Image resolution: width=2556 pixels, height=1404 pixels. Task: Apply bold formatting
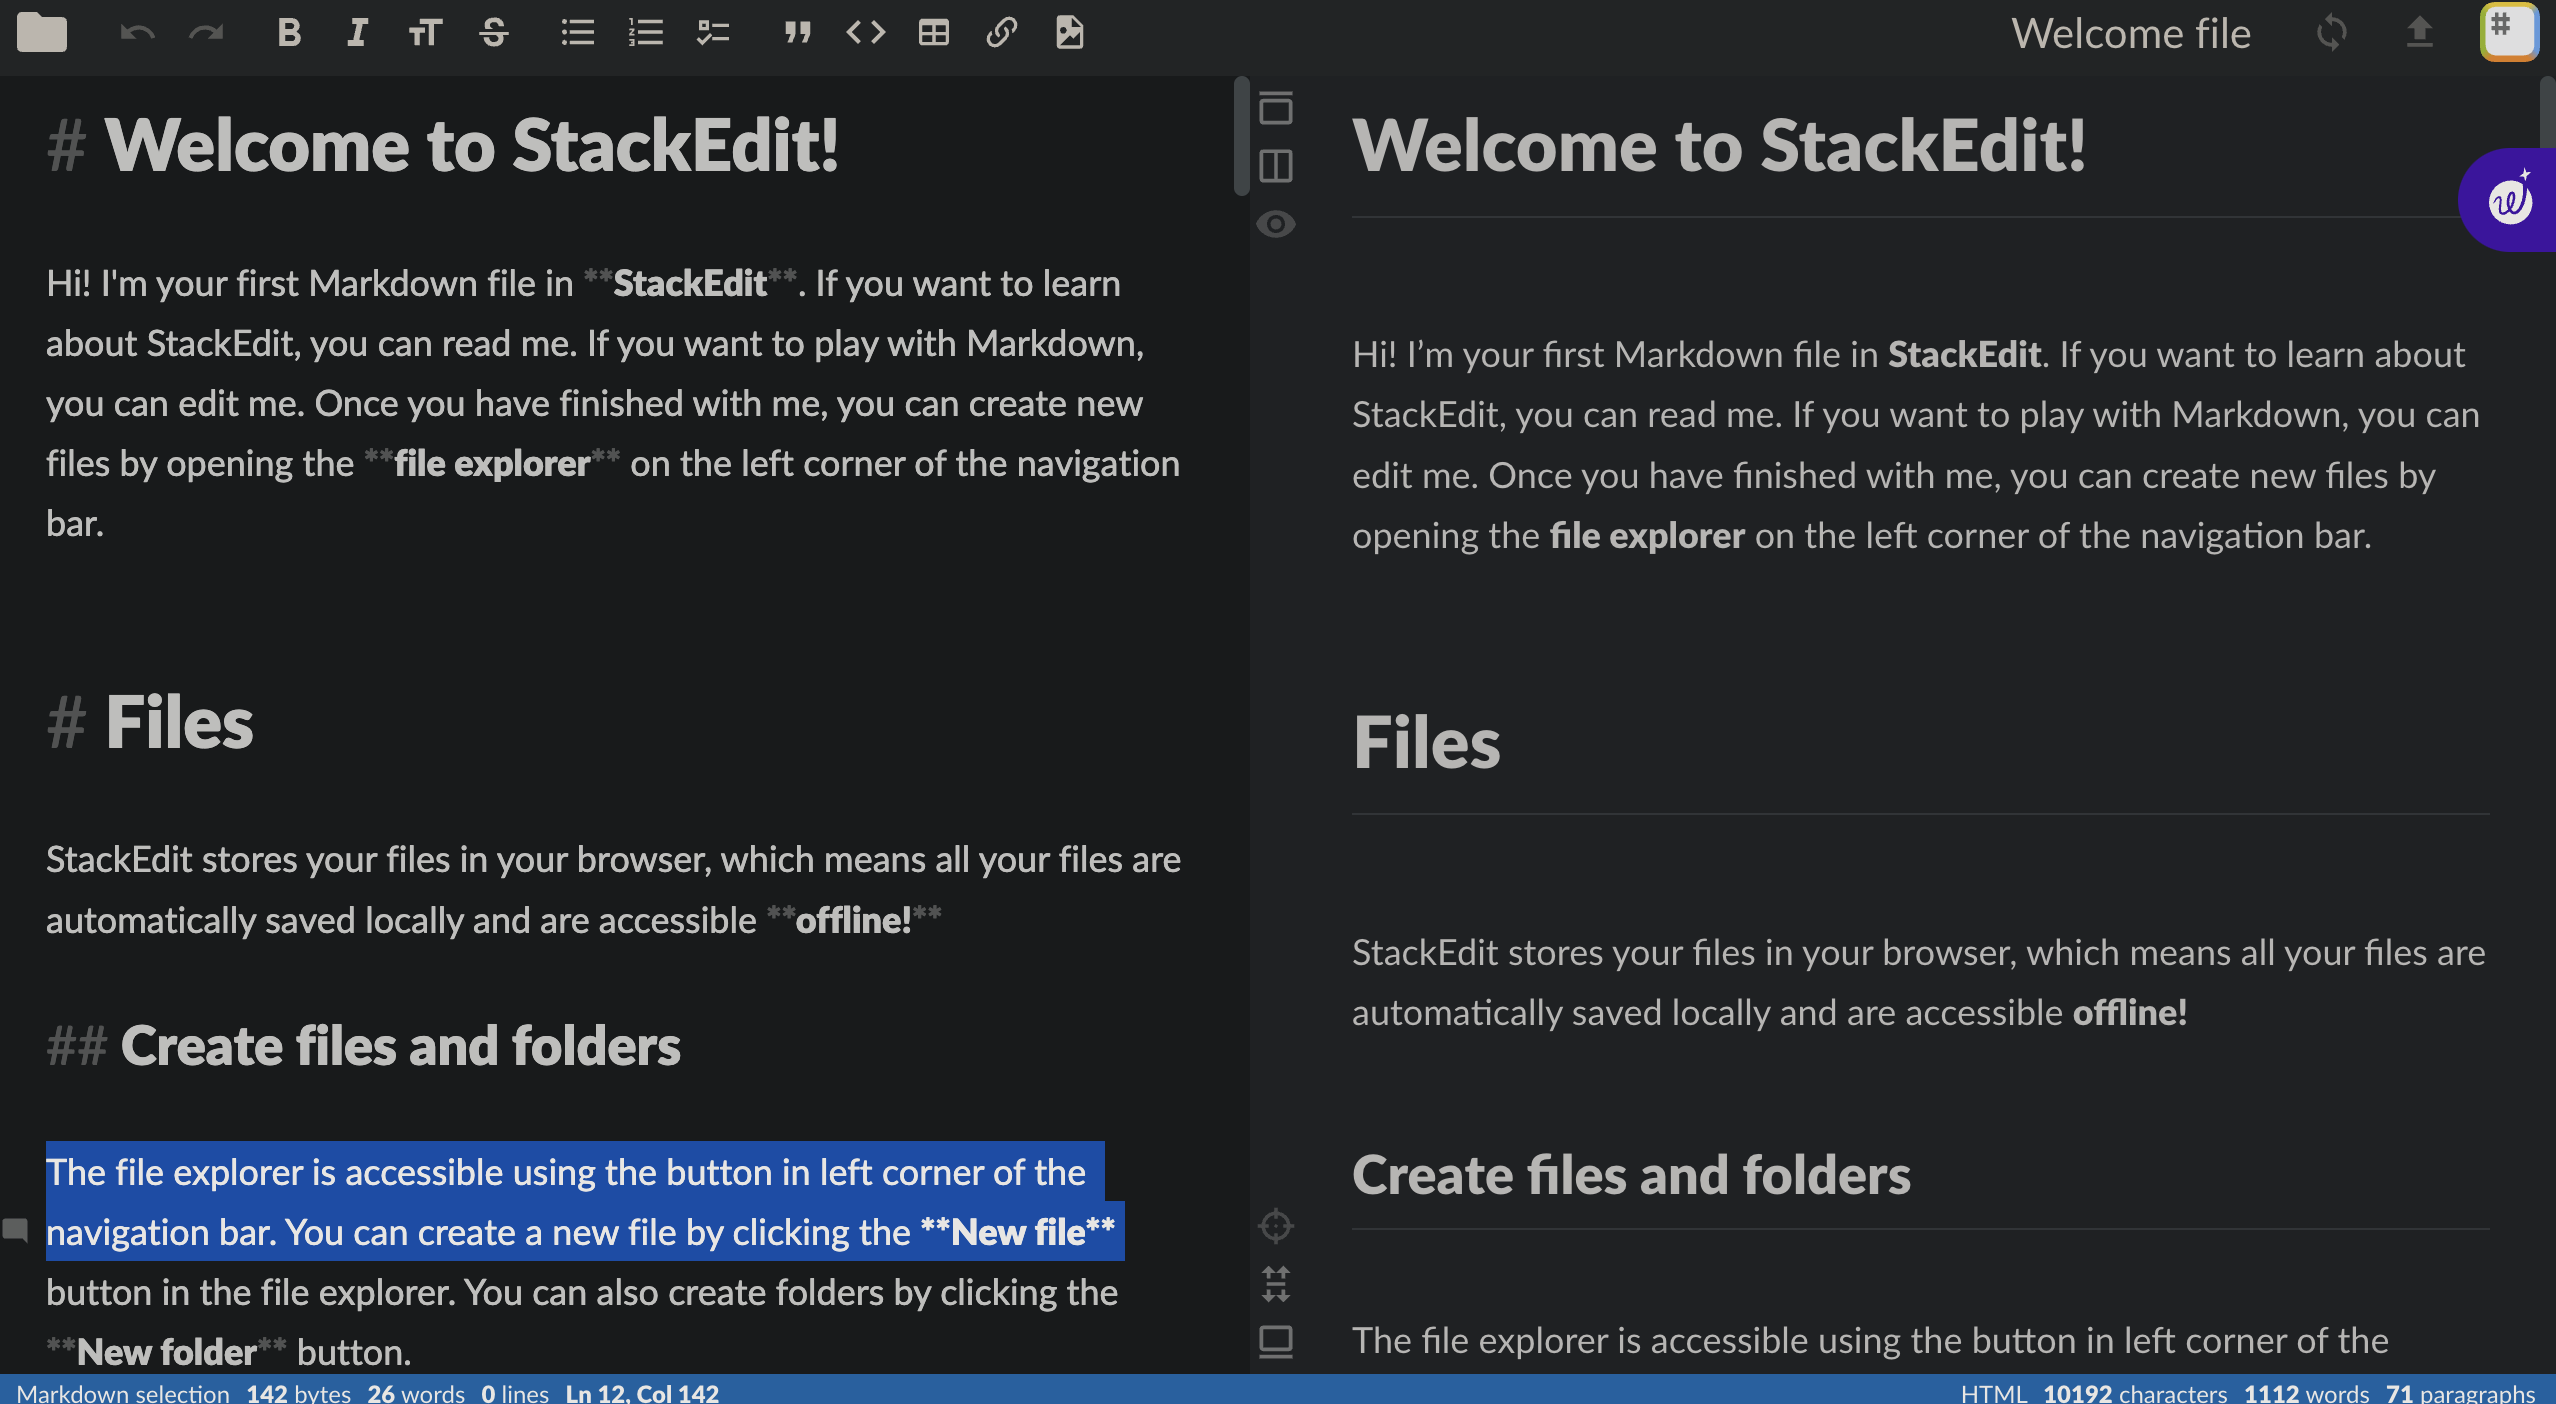coord(290,33)
